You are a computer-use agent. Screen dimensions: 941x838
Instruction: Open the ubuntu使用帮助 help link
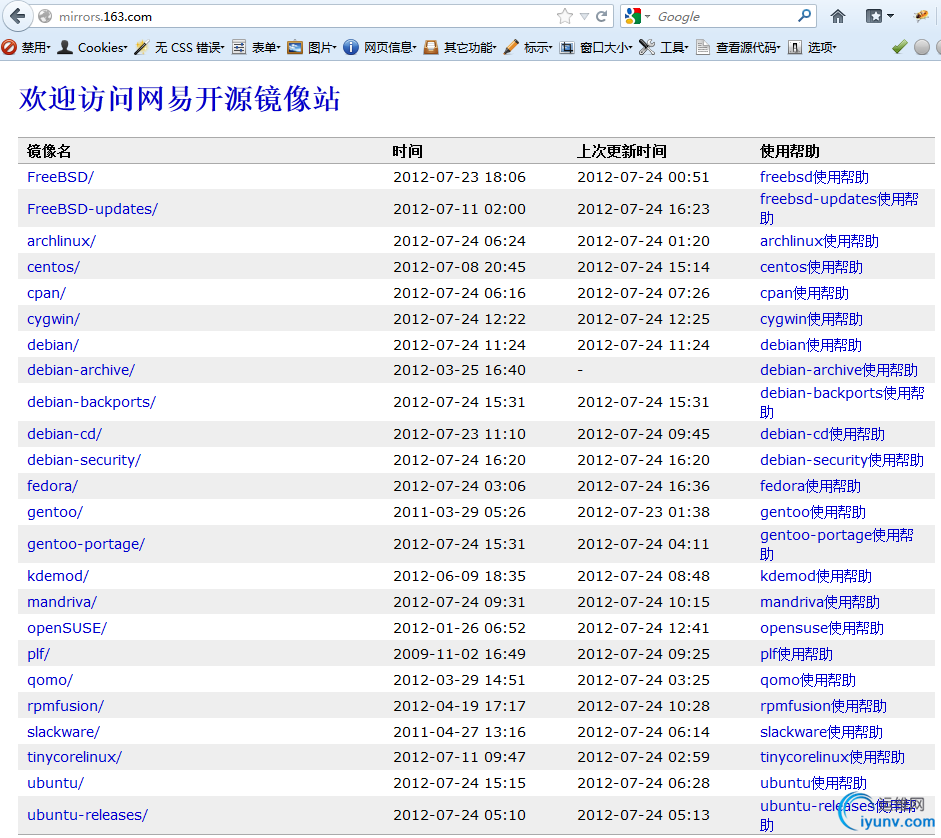[x=813, y=783]
